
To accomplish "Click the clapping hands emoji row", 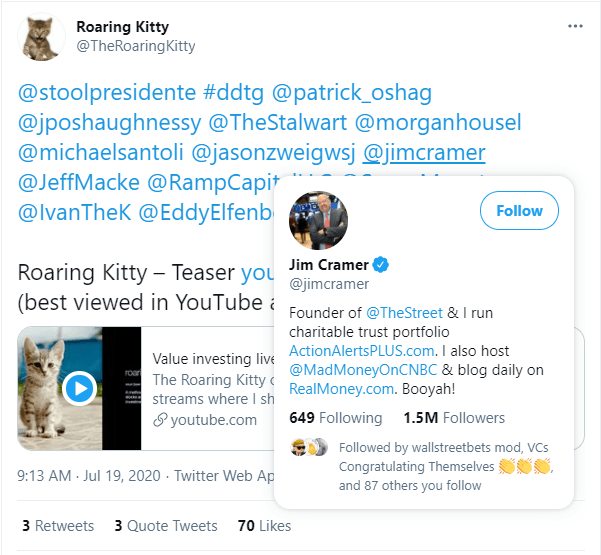I will click(x=524, y=466).
